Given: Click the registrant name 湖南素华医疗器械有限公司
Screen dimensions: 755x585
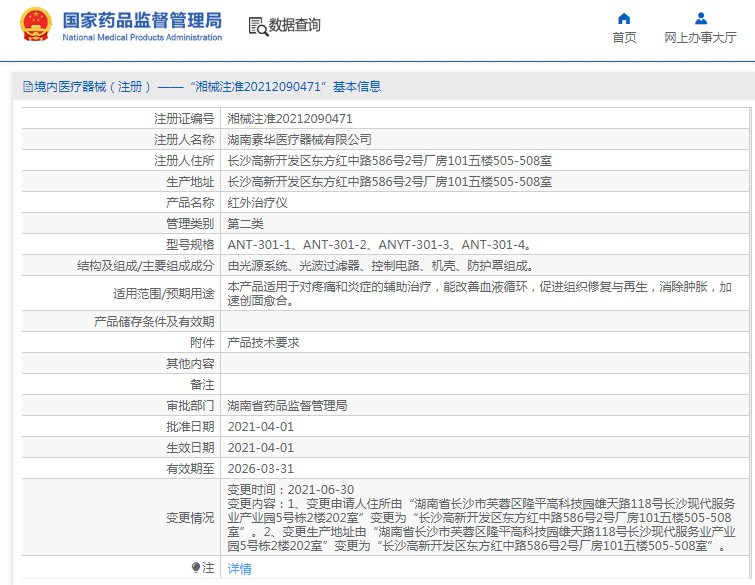Looking at the screenshot, I should 299,139.
